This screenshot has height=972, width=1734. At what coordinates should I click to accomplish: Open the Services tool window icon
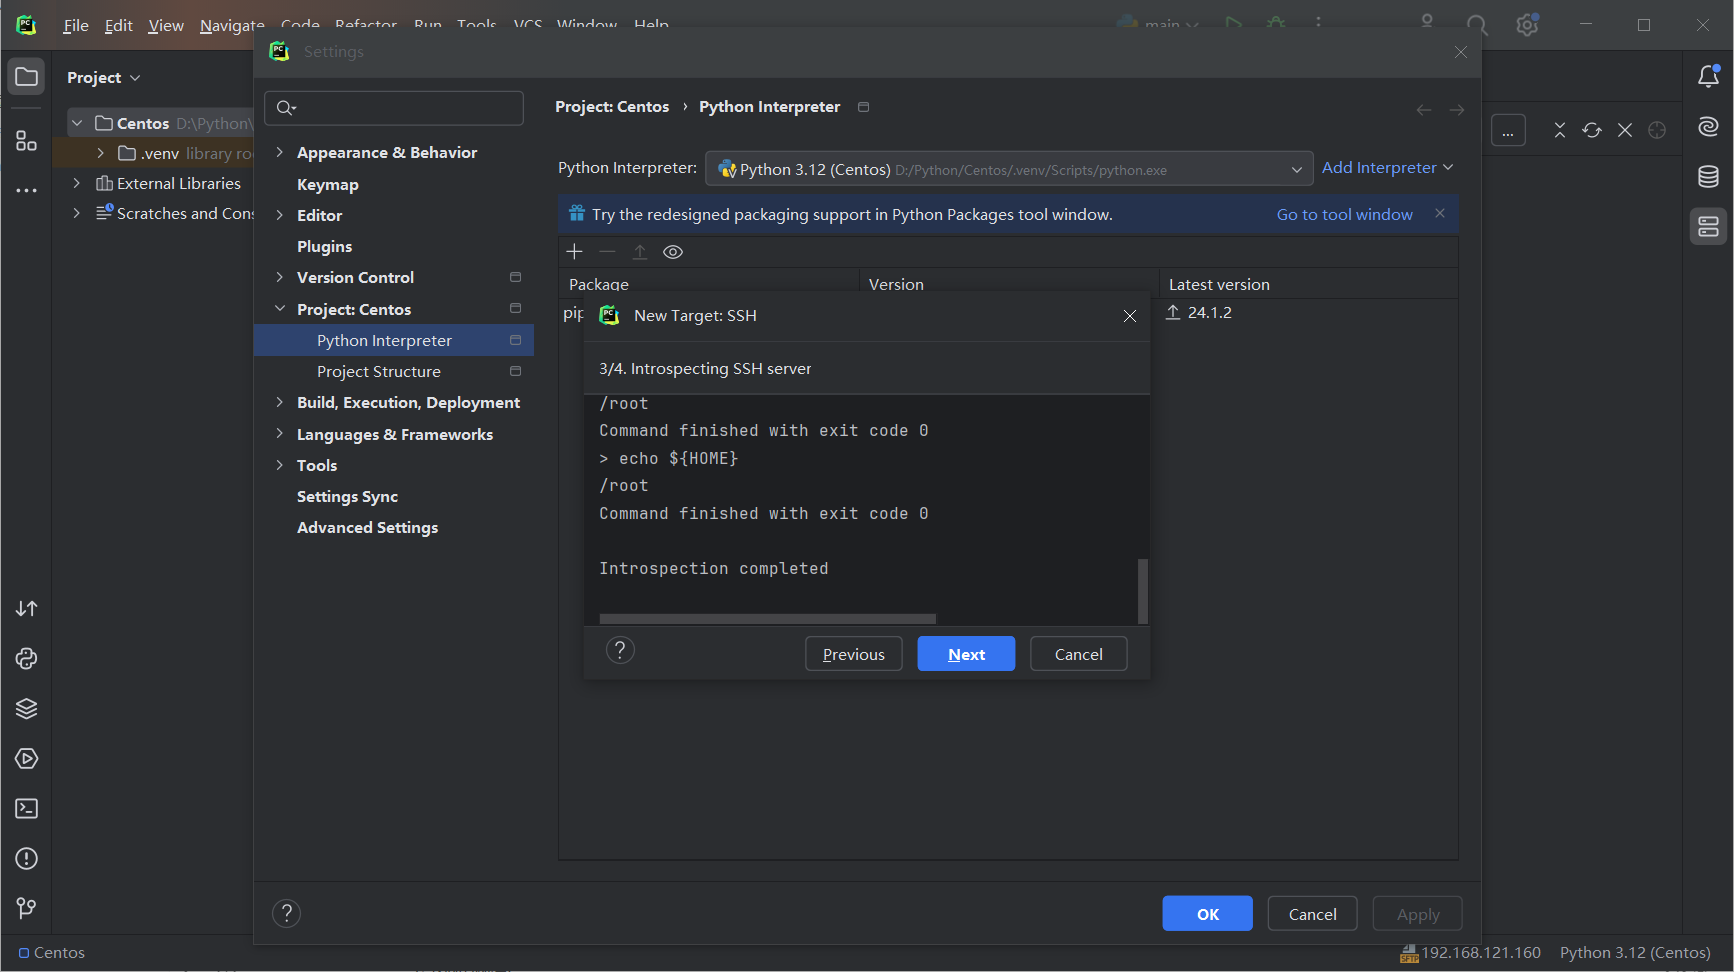[x=26, y=759]
